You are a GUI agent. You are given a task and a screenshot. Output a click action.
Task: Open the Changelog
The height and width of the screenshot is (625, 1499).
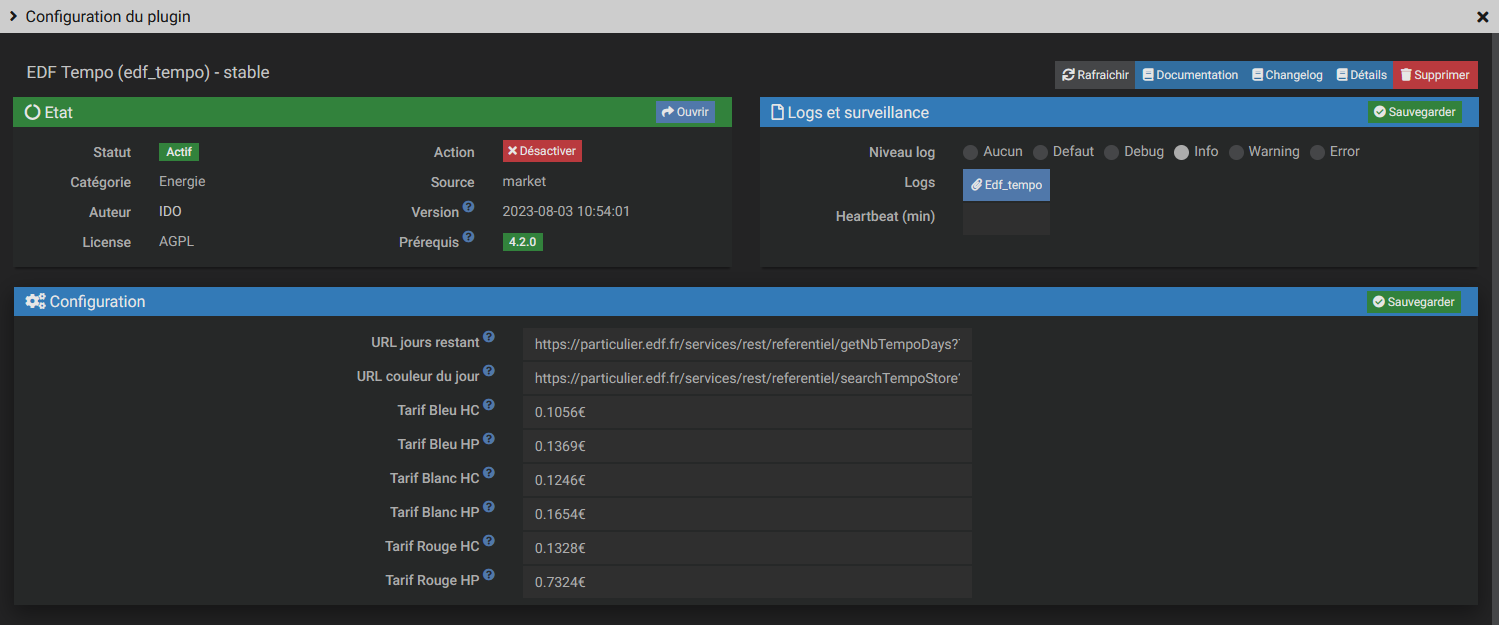click(x=1287, y=75)
